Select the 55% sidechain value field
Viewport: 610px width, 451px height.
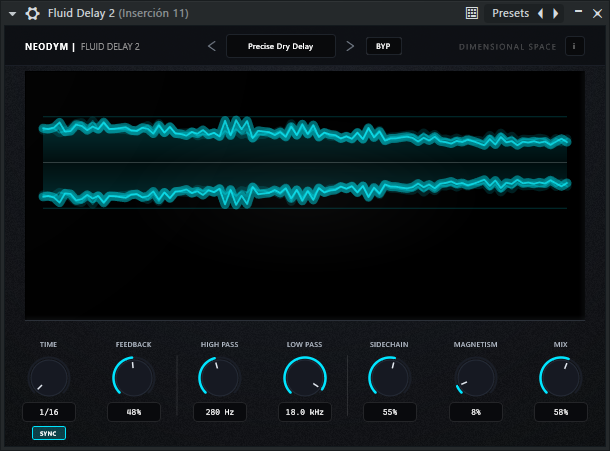coord(390,412)
